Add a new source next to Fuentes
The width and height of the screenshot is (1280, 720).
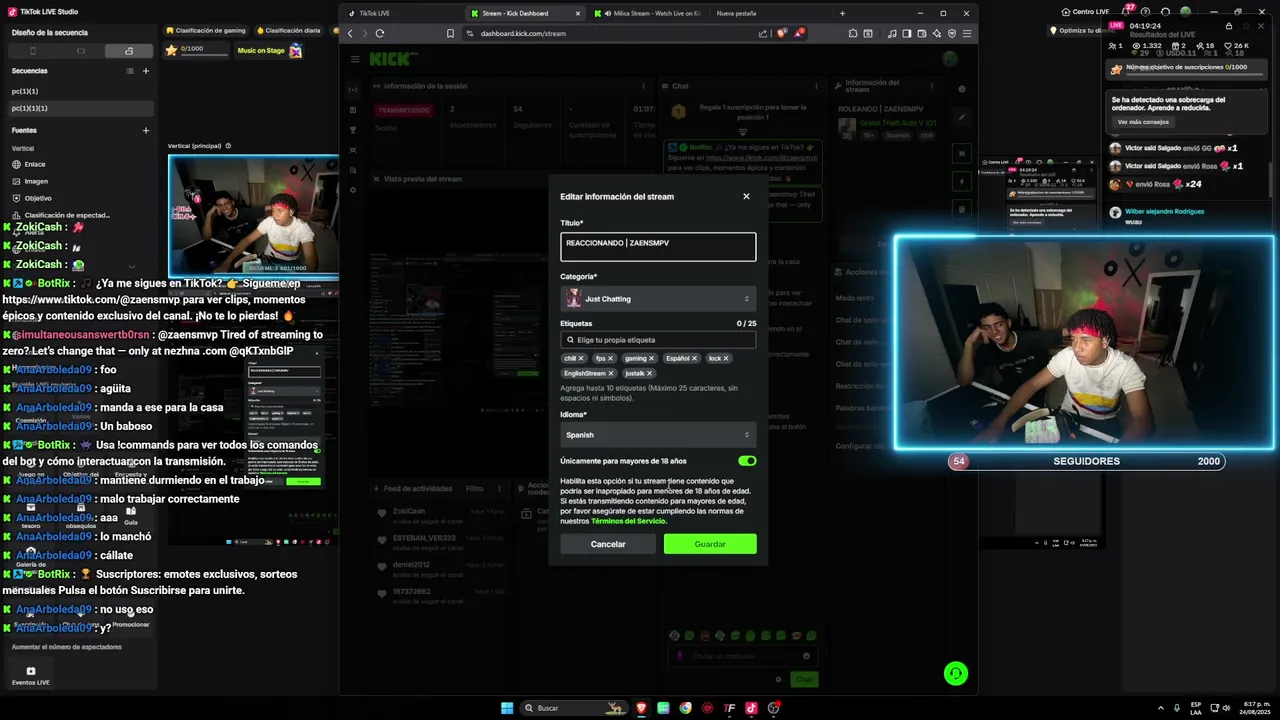(146, 130)
